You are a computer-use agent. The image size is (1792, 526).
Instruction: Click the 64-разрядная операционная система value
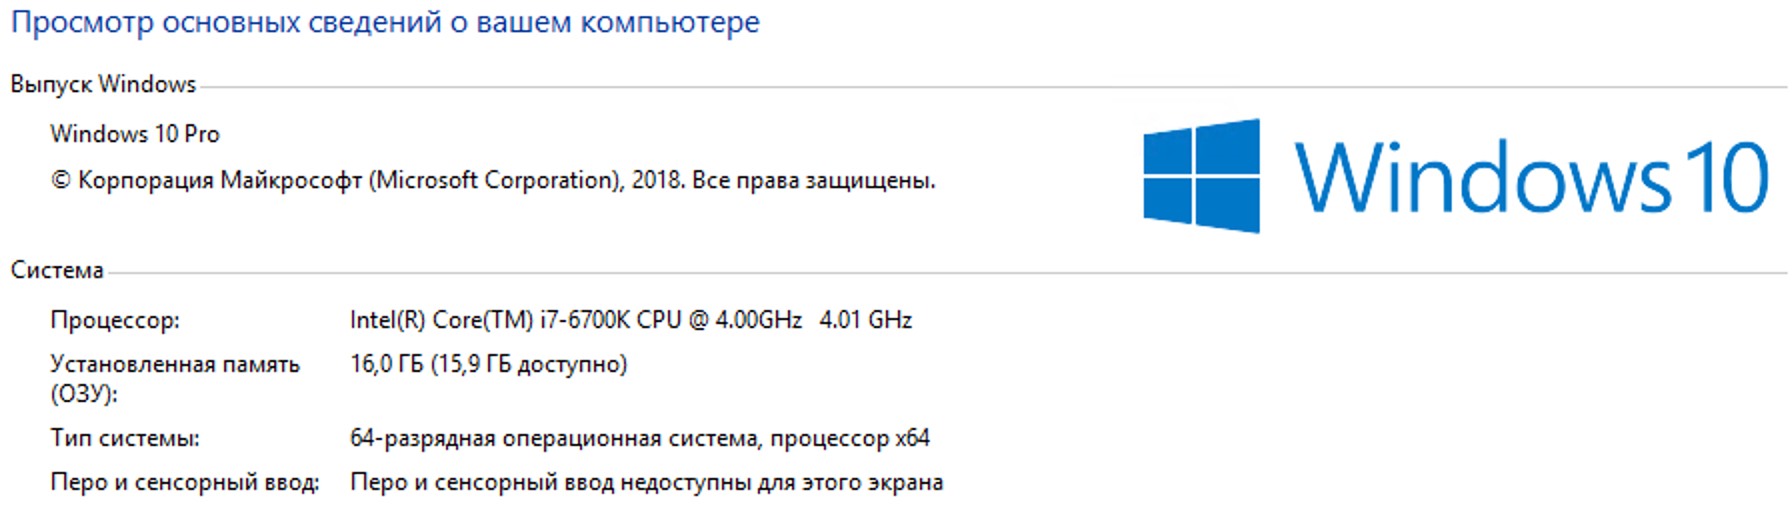(x=639, y=438)
